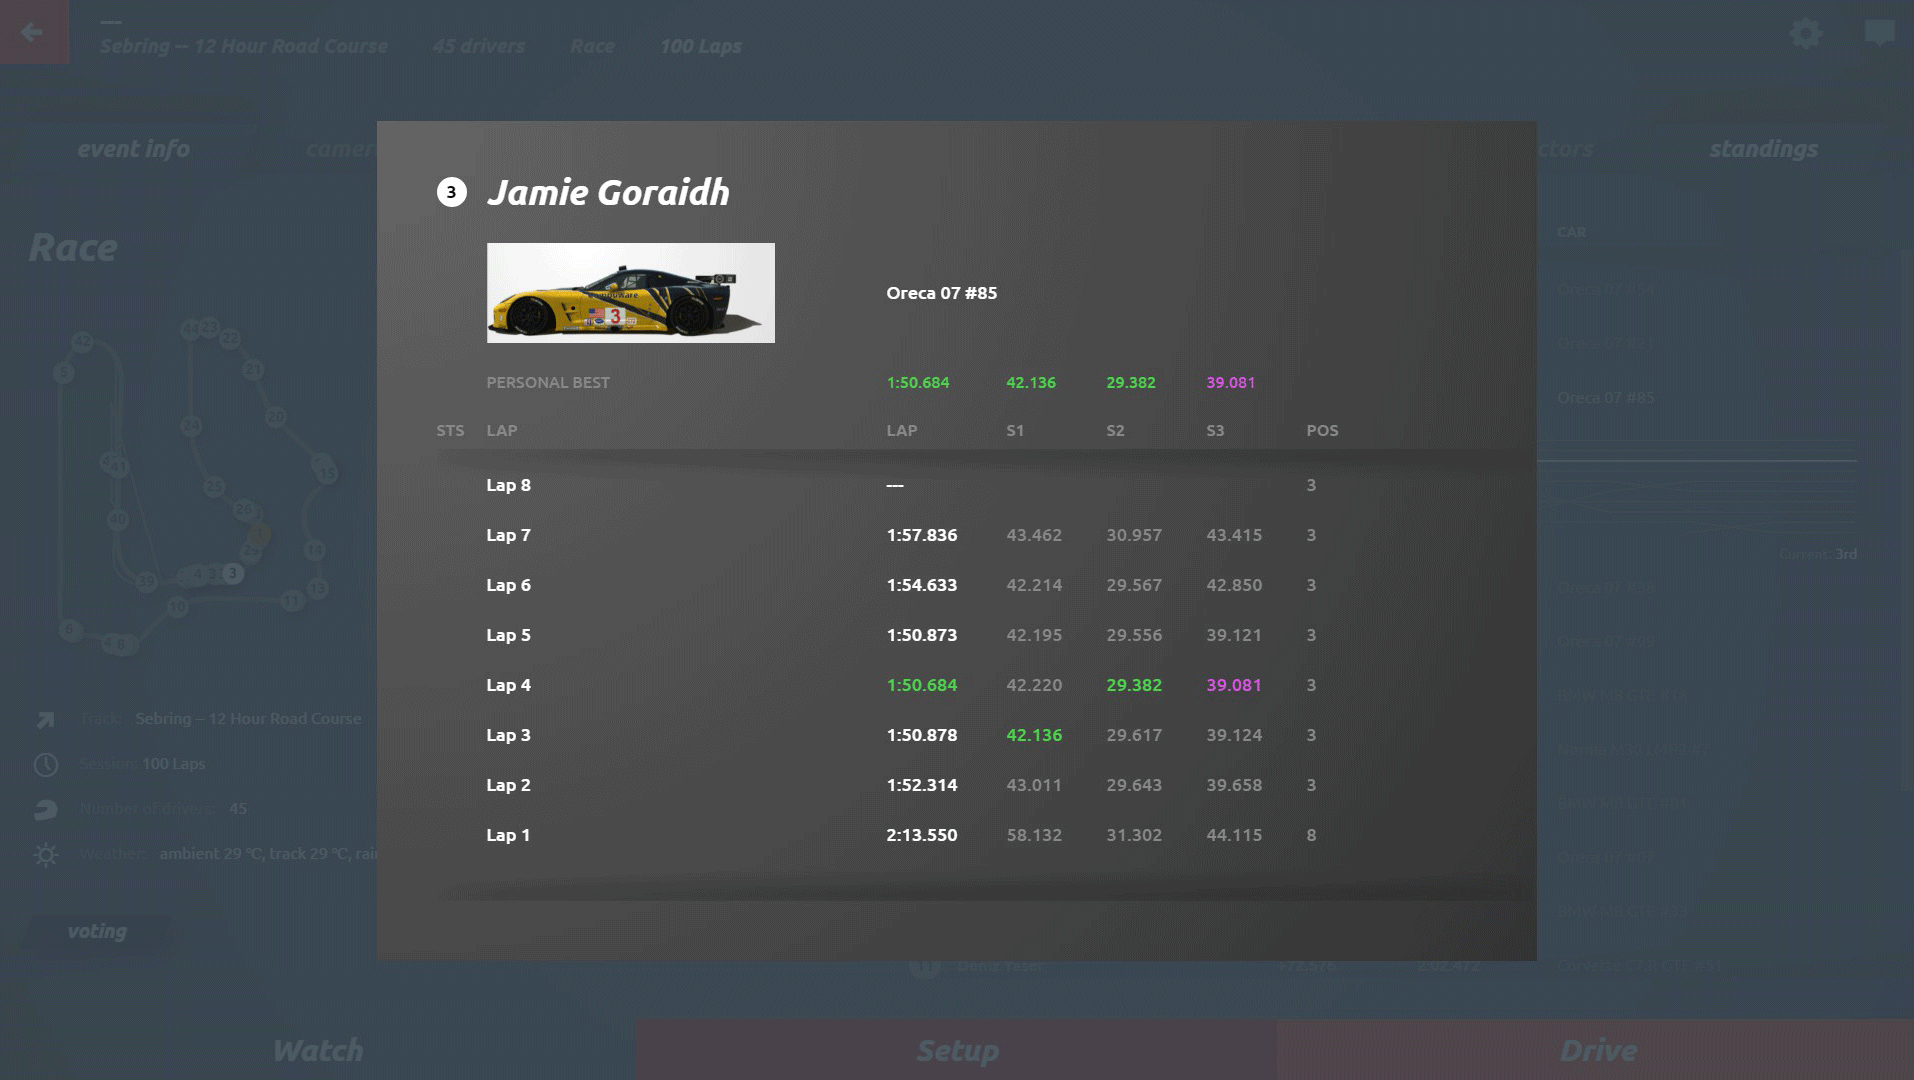1914x1080 pixels.
Task: Click the S3 column header
Action: (x=1215, y=431)
